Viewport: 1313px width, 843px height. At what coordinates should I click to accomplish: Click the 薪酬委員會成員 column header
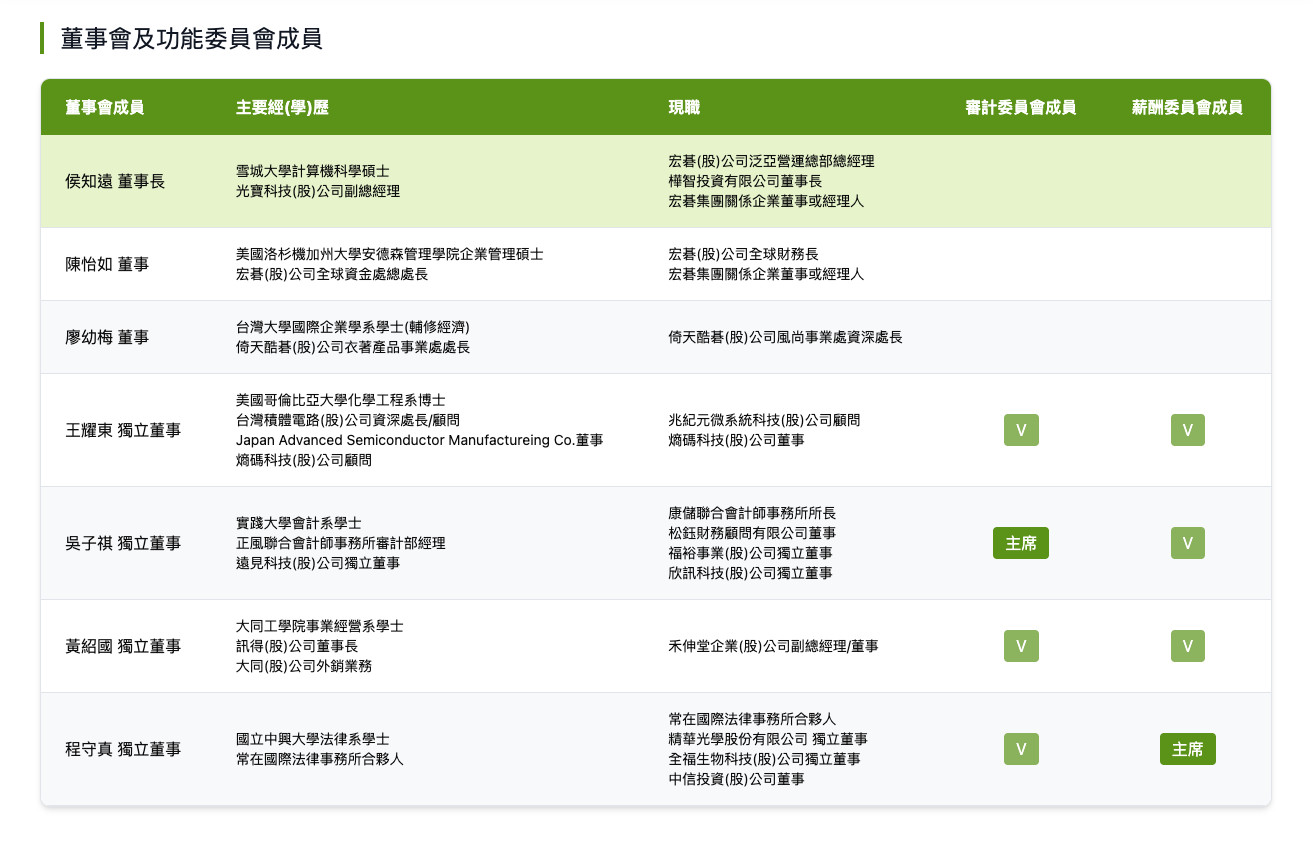[x=1187, y=107]
